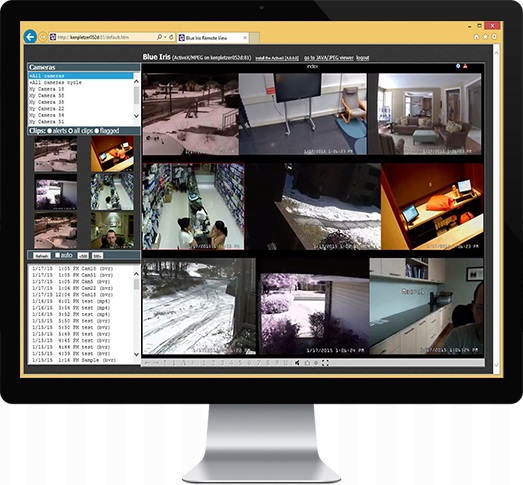This screenshot has height=485, width=523.
Task: Open the browser tools gear icon
Action: [x=494, y=37]
